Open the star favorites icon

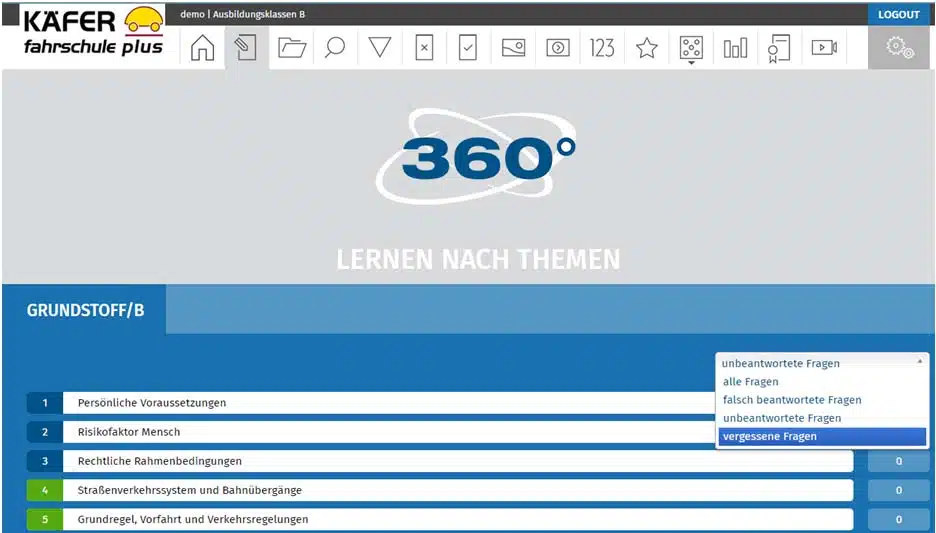click(x=647, y=48)
